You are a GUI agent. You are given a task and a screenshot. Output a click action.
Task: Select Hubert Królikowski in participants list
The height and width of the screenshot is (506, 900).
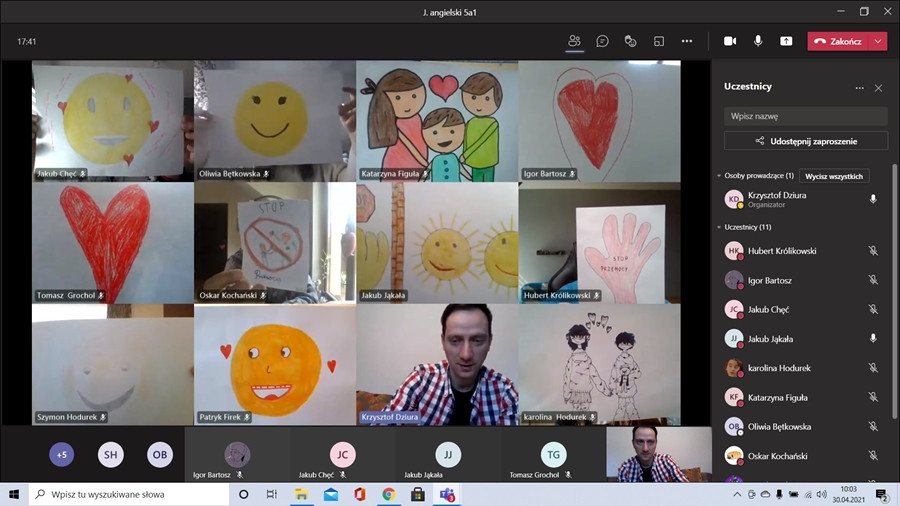click(x=802, y=251)
